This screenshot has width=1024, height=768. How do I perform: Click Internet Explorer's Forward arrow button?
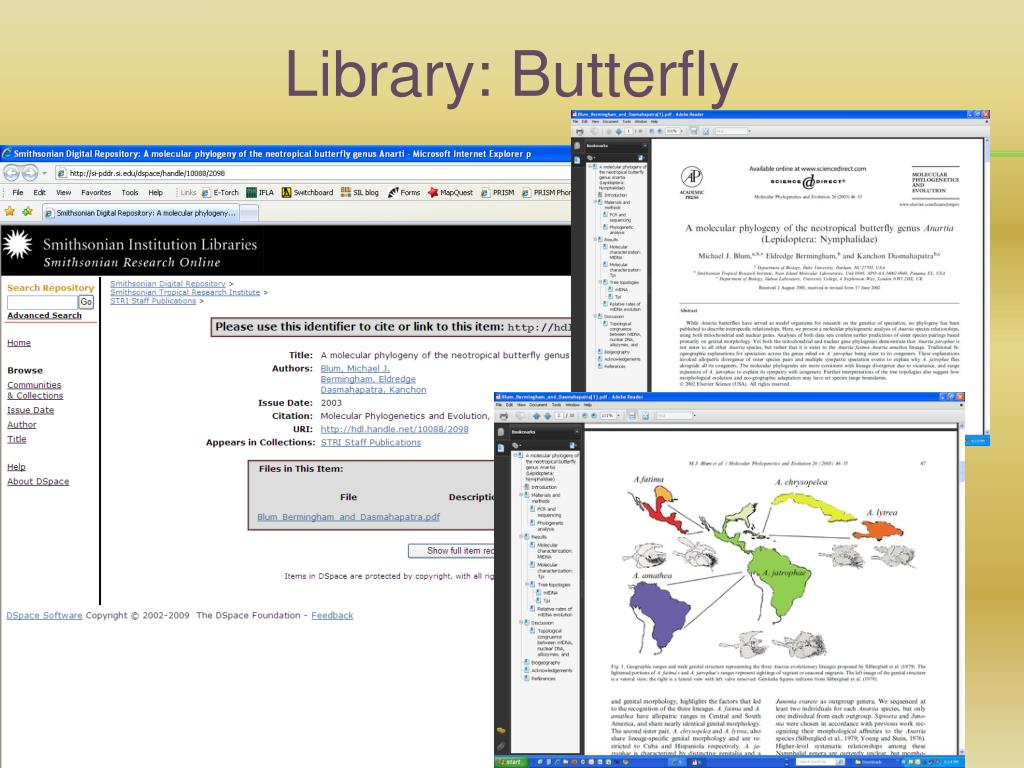pyautogui.click(x=29, y=173)
